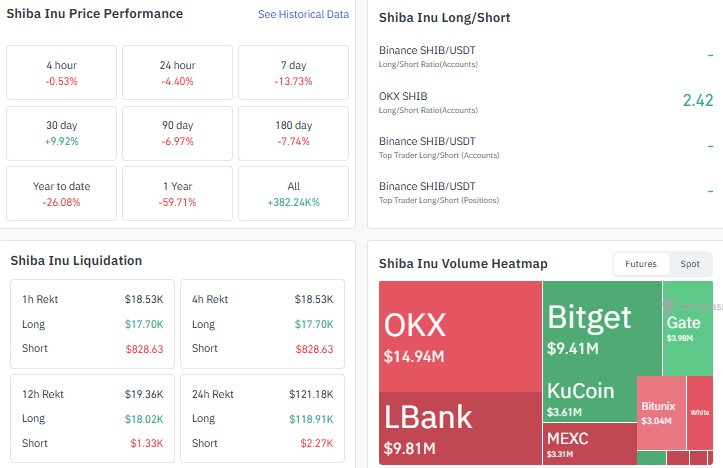Screen dimensions: 723x468
Task: Click the MEXC heatmap tile
Action: 590,444
